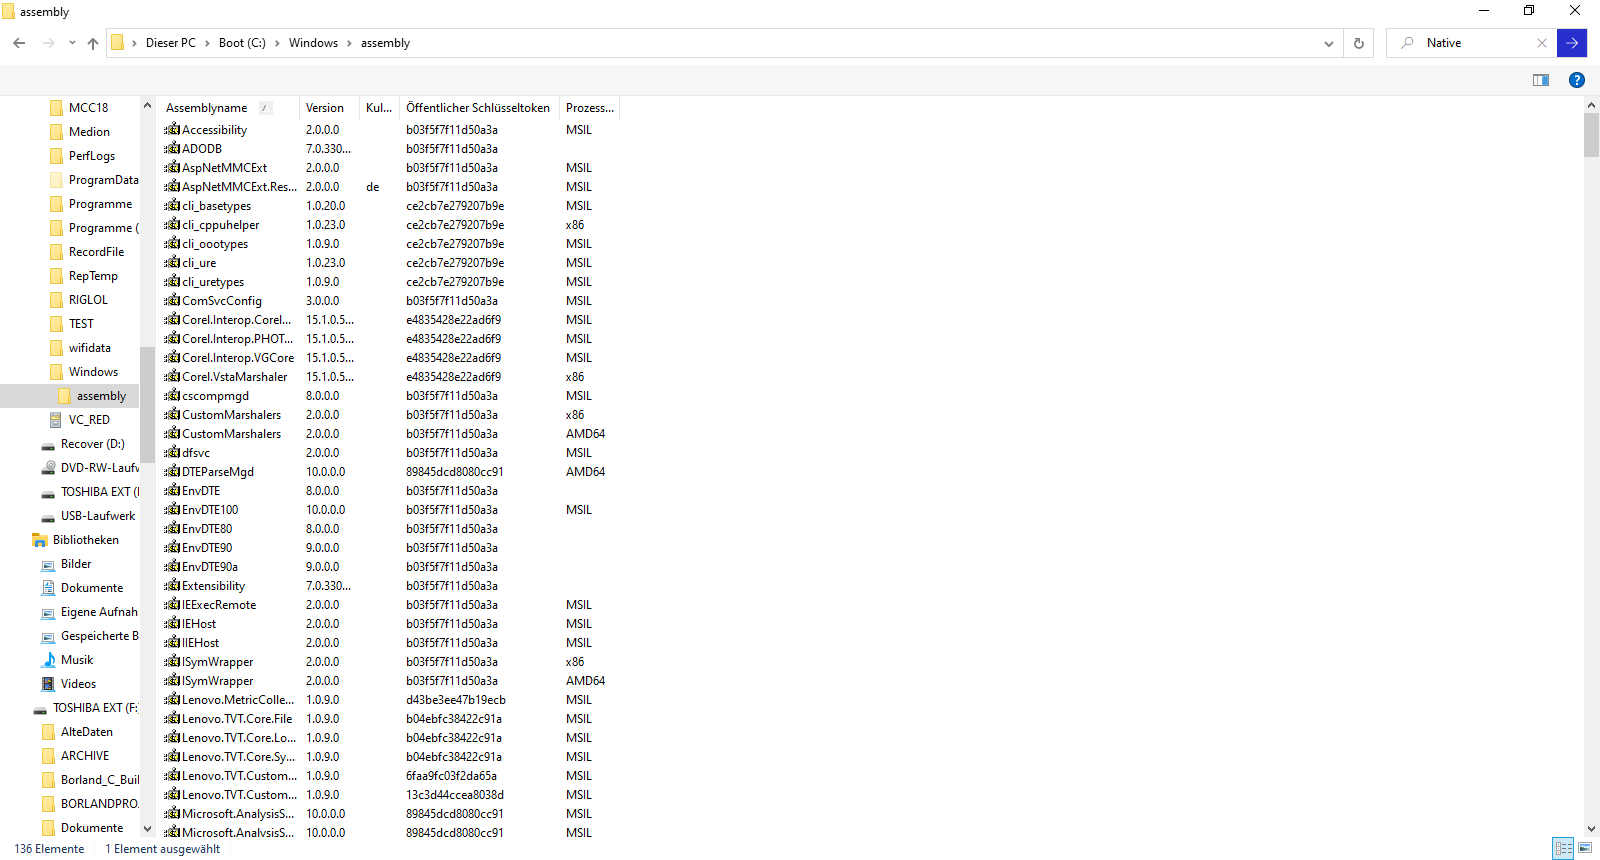Select the cli_cppuhelper assembly icon
Screen dimensions: 1600x860
[x=172, y=225]
